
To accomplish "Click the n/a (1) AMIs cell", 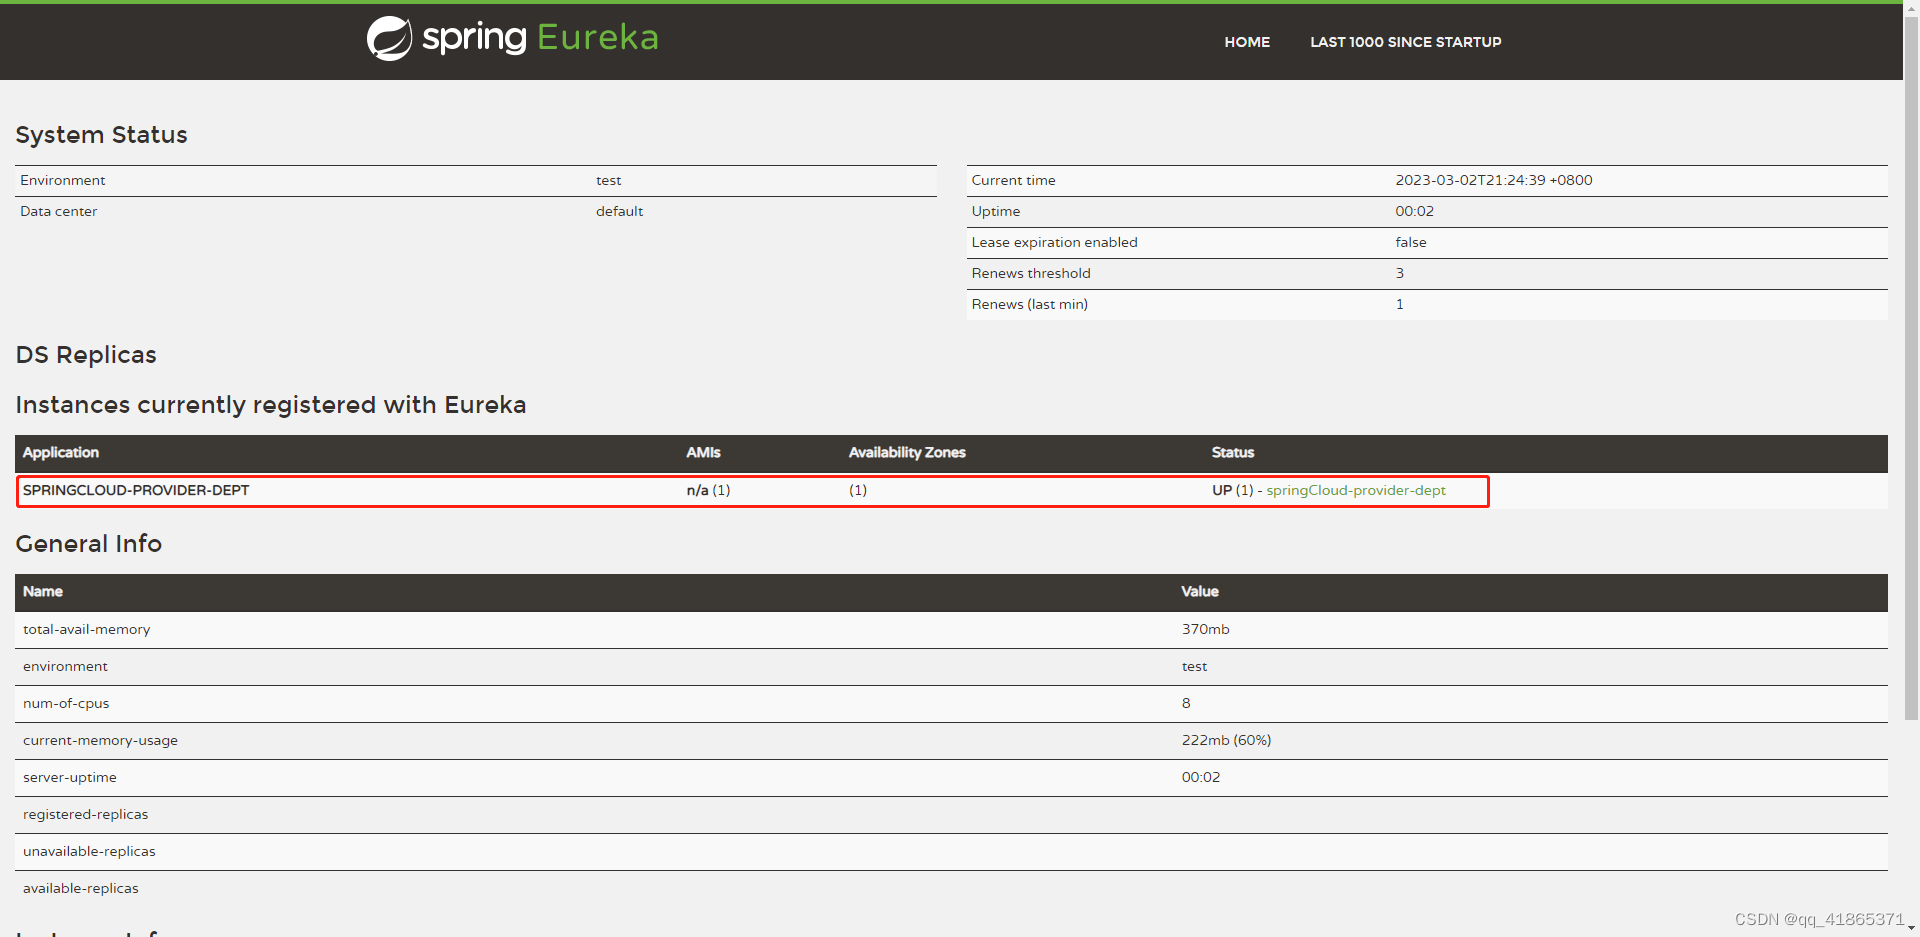I will (709, 490).
